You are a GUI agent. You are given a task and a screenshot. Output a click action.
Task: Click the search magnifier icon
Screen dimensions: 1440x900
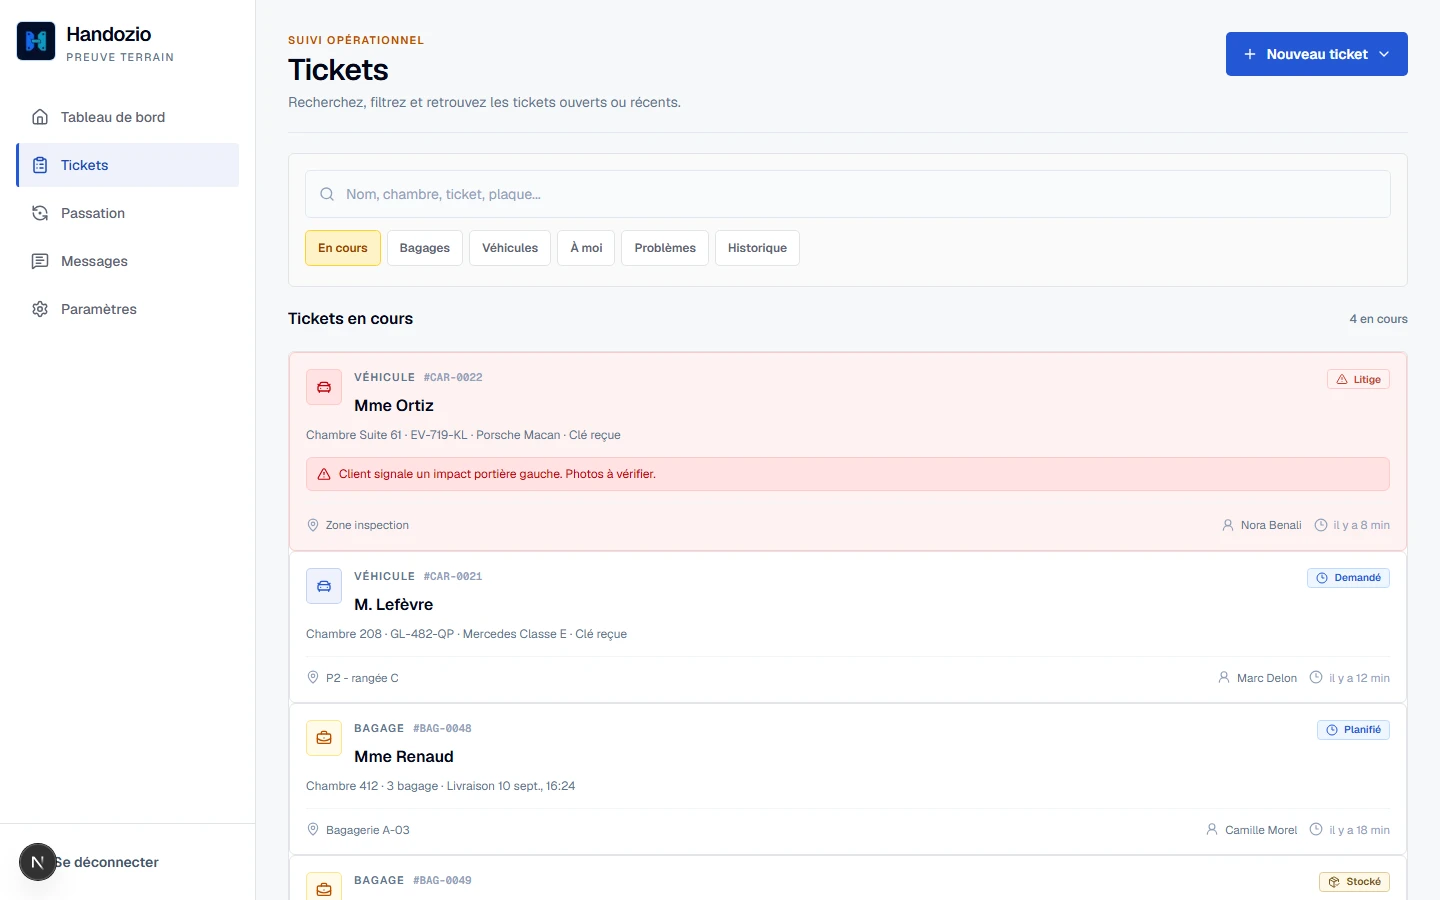[x=327, y=194]
